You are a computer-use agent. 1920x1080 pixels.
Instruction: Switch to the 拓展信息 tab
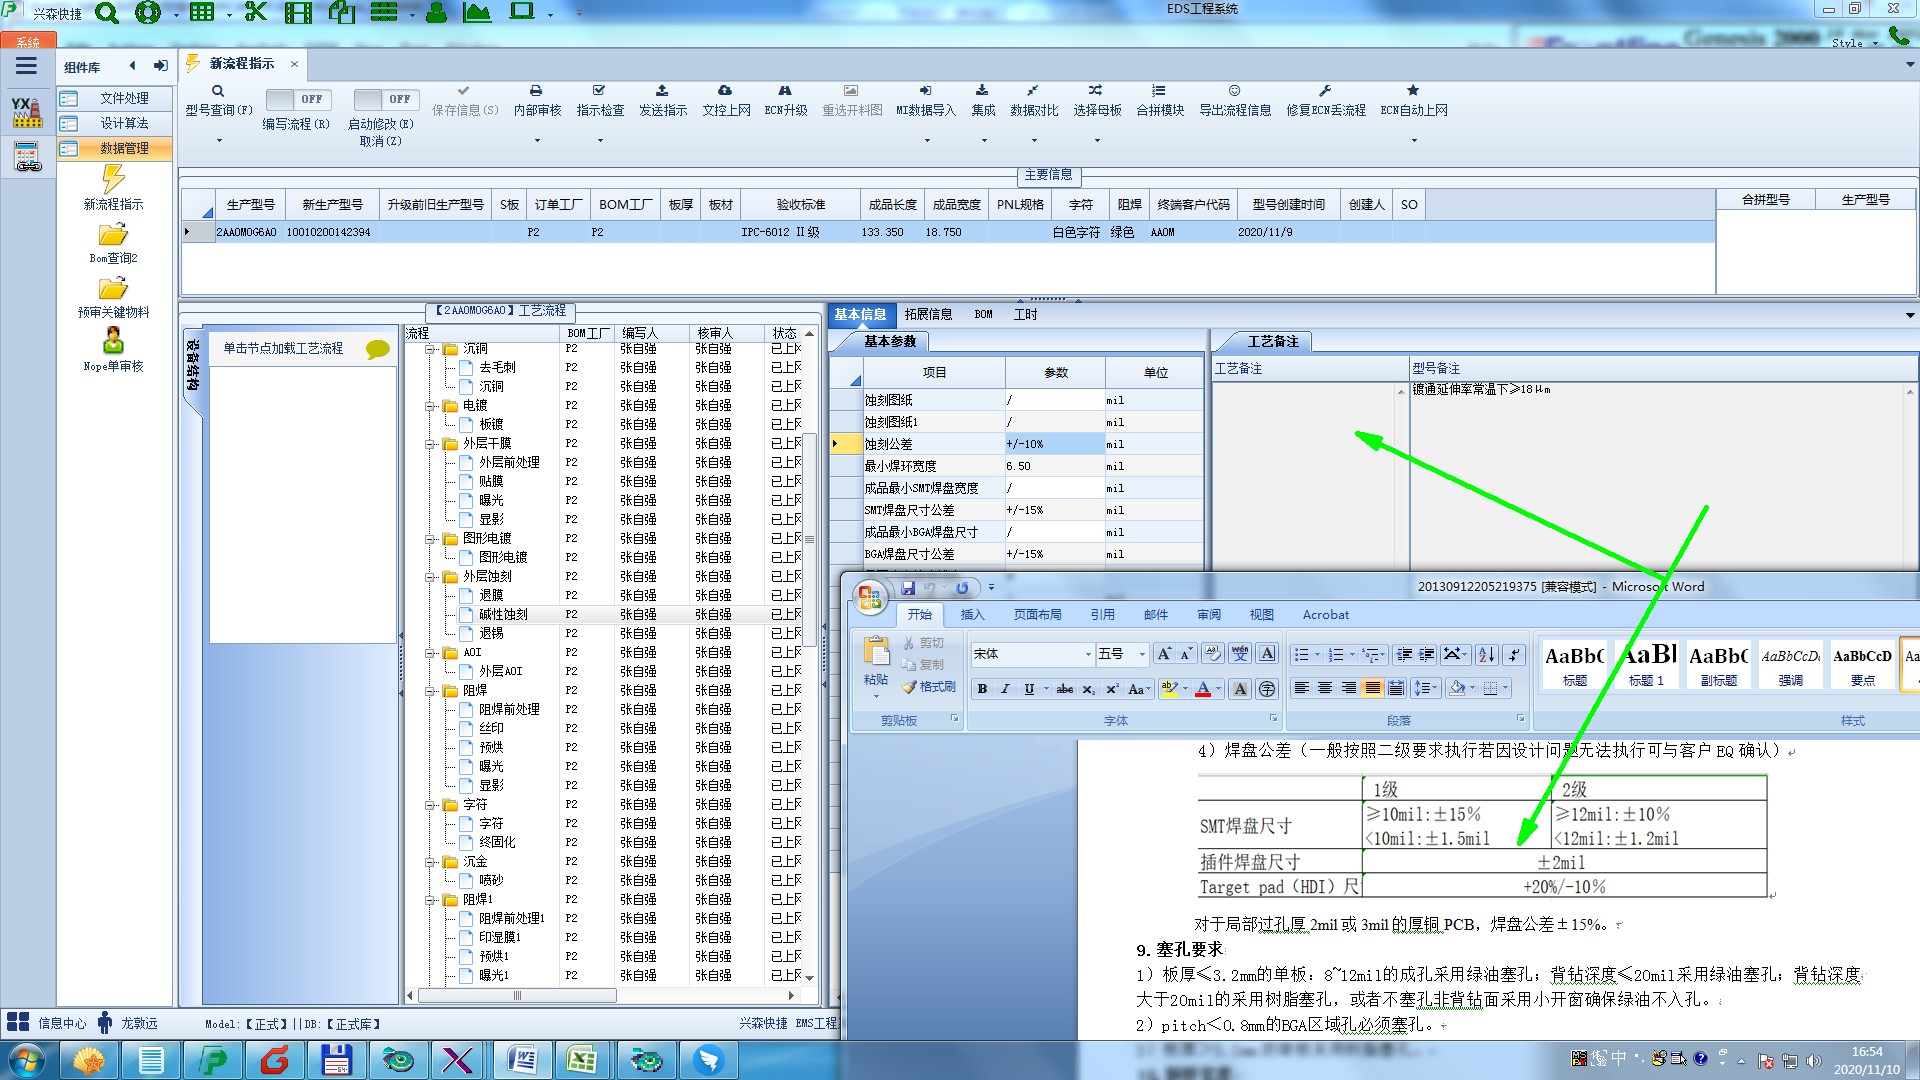[x=928, y=314]
